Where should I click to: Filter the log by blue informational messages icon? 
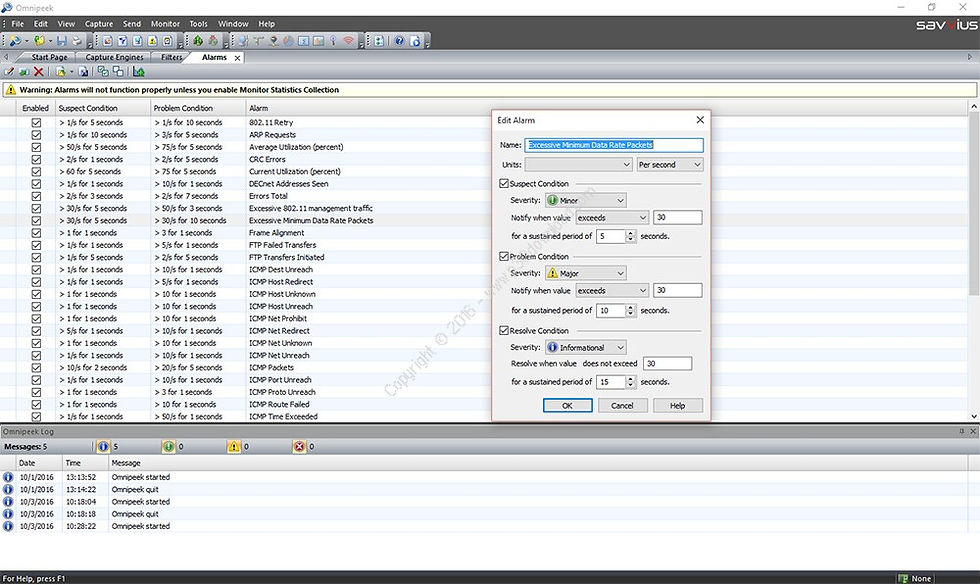click(x=103, y=446)
